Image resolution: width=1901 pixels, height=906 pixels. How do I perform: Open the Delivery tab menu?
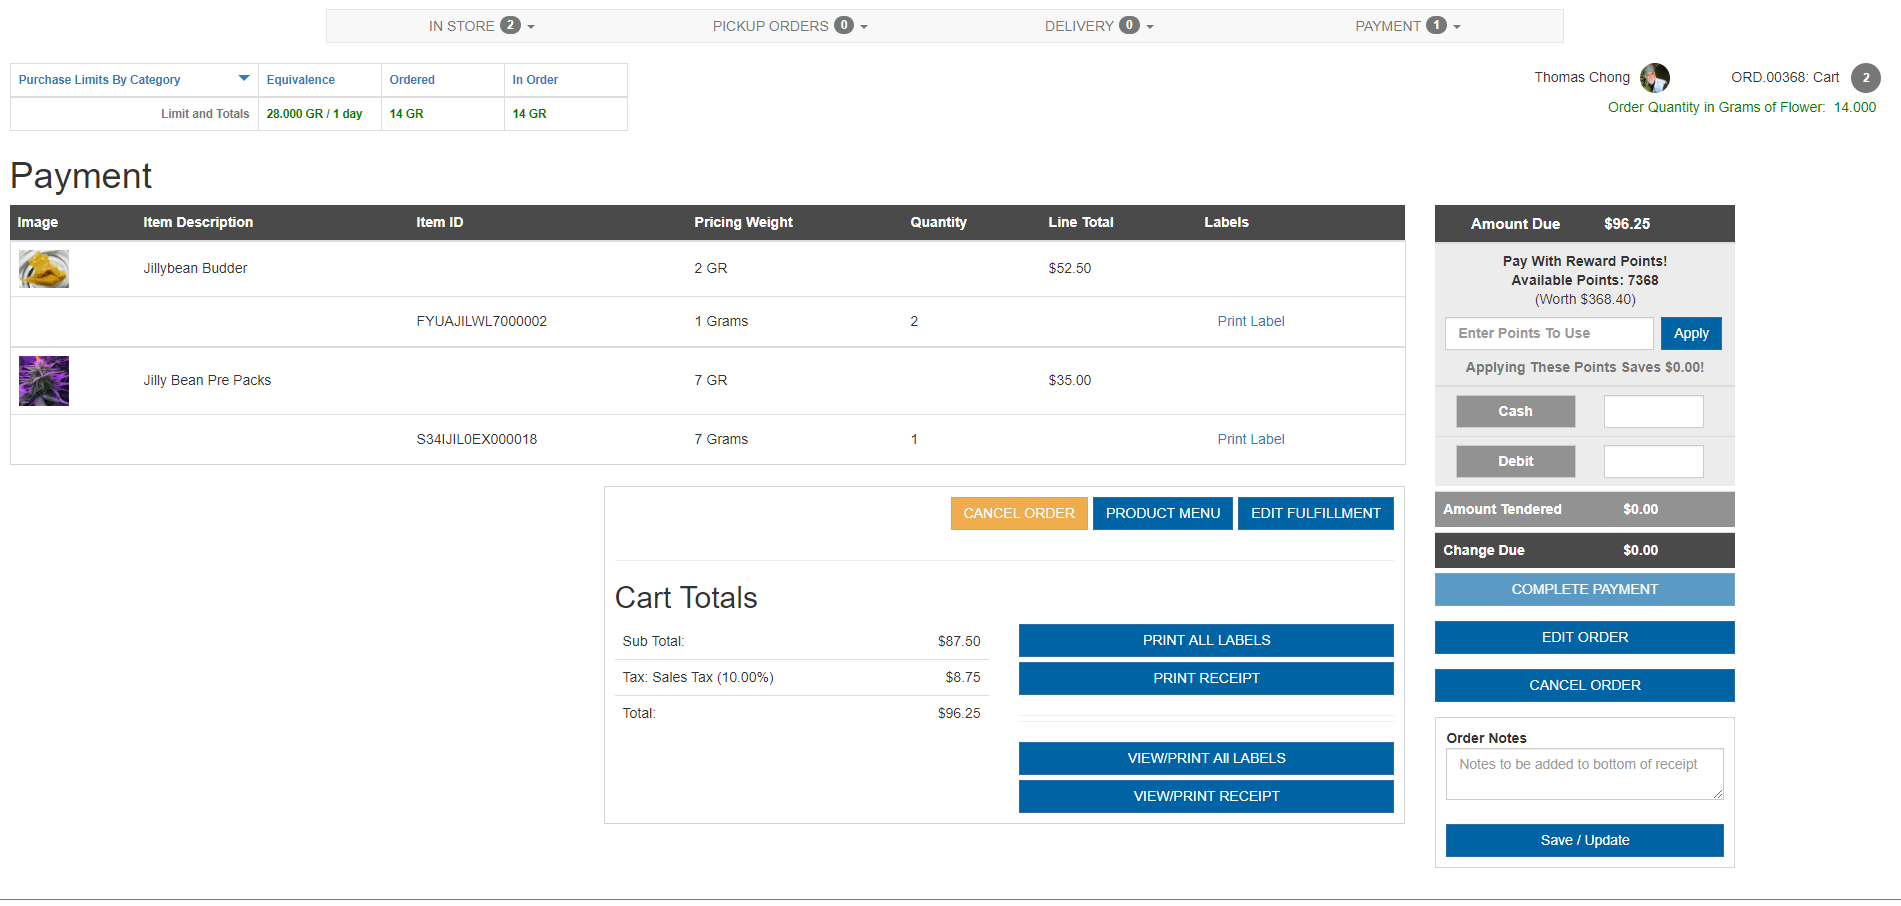point(1098,26)
